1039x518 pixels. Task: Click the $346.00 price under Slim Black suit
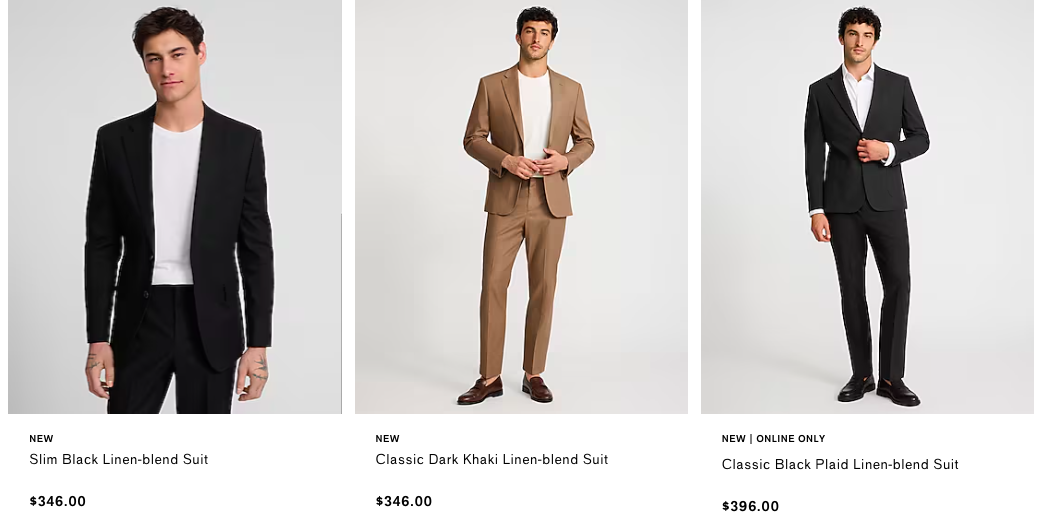pos(57,502)
